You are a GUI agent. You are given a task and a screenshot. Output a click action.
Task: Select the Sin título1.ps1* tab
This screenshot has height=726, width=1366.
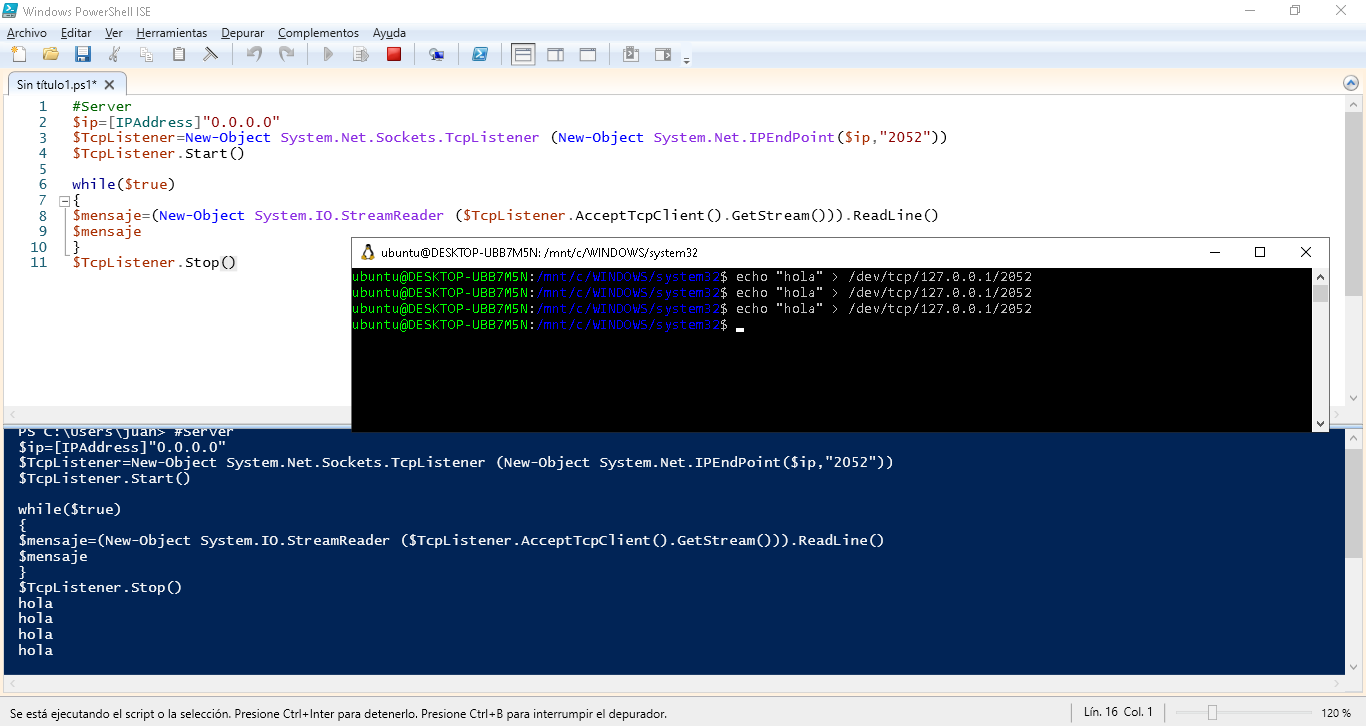click(x=57, y=85)
